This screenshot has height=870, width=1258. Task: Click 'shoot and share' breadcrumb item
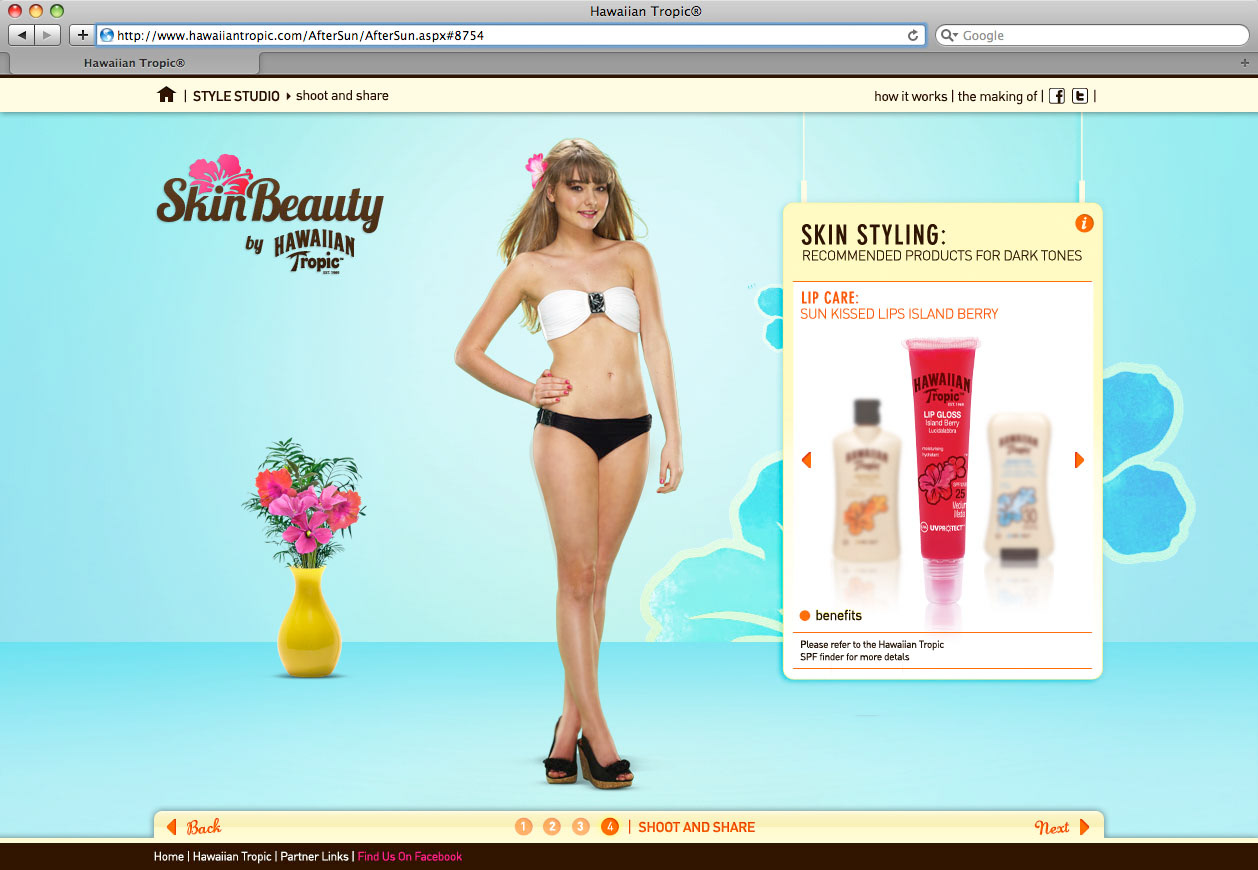[x=342, y=96]
